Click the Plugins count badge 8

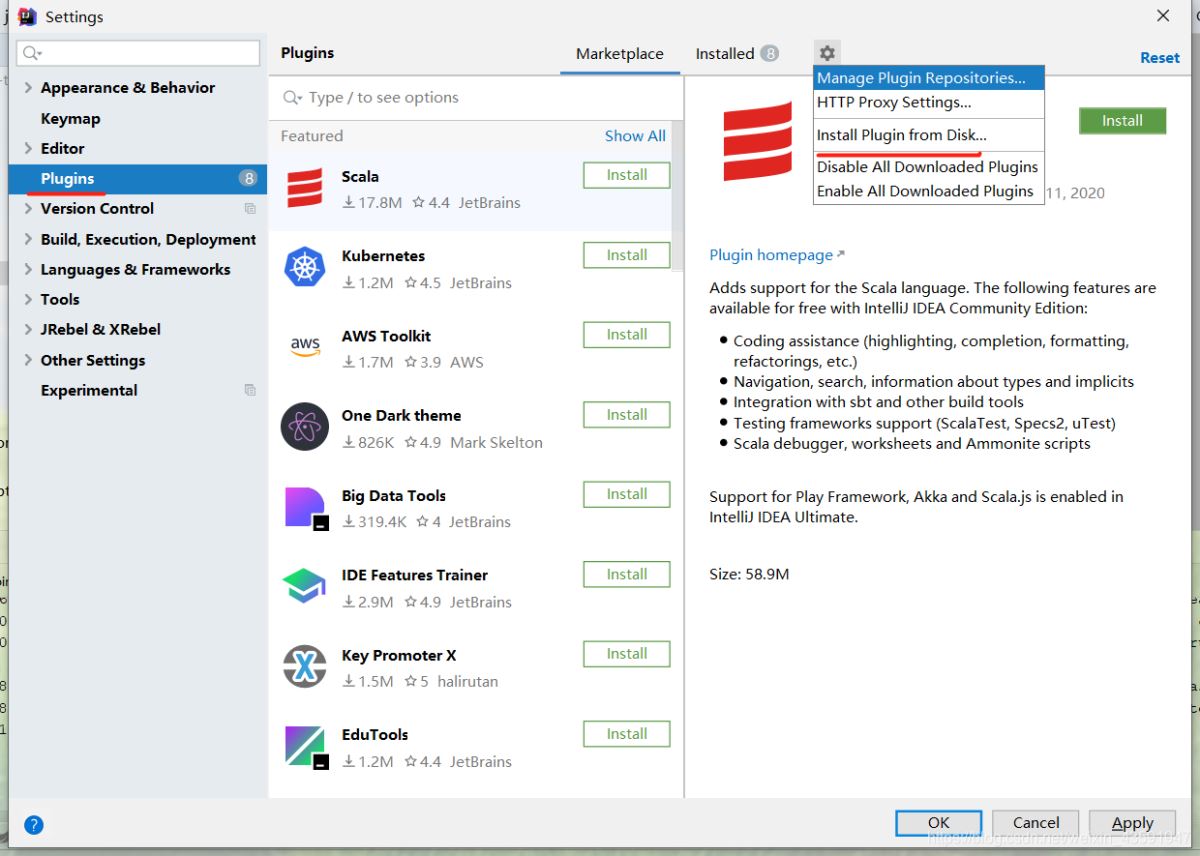(x=248, y=178)
